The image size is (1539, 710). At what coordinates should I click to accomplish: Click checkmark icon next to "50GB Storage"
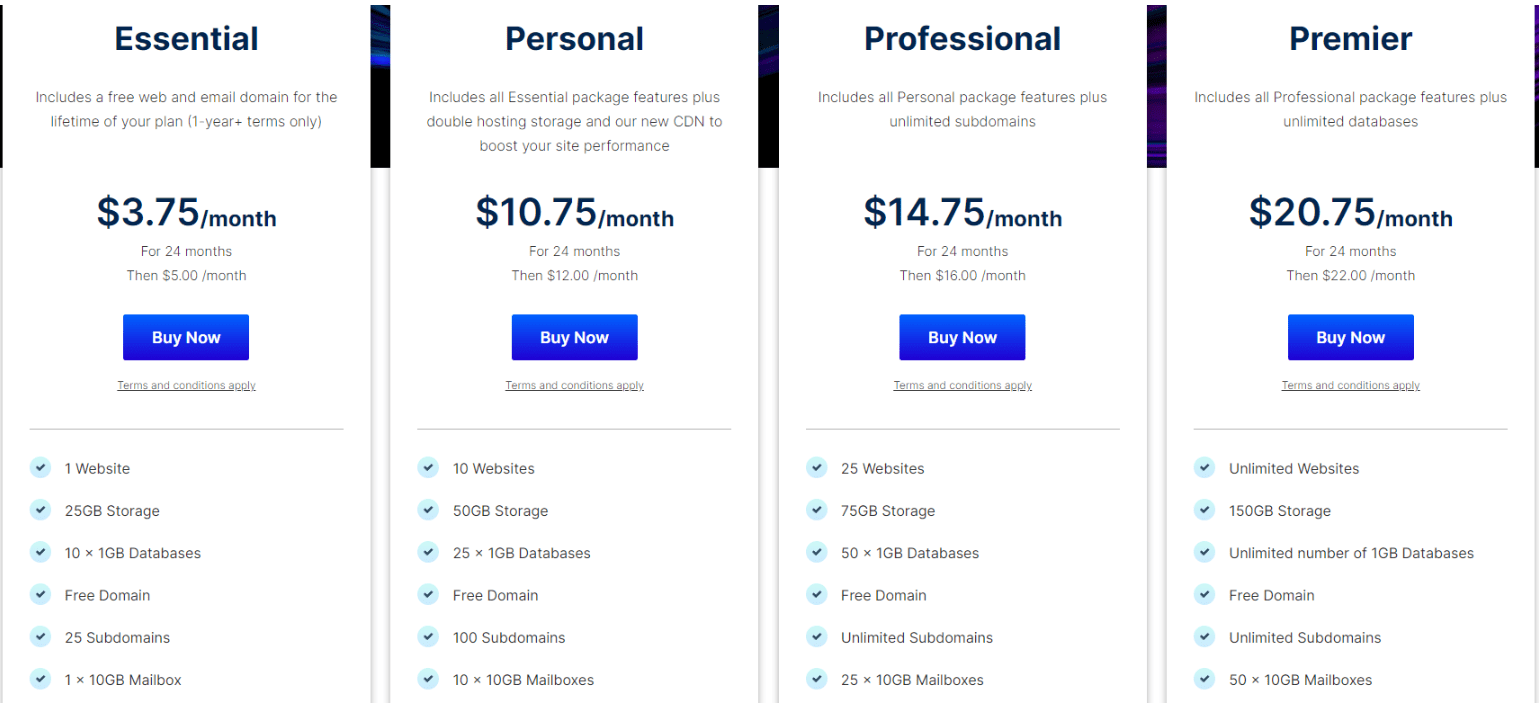428,510
